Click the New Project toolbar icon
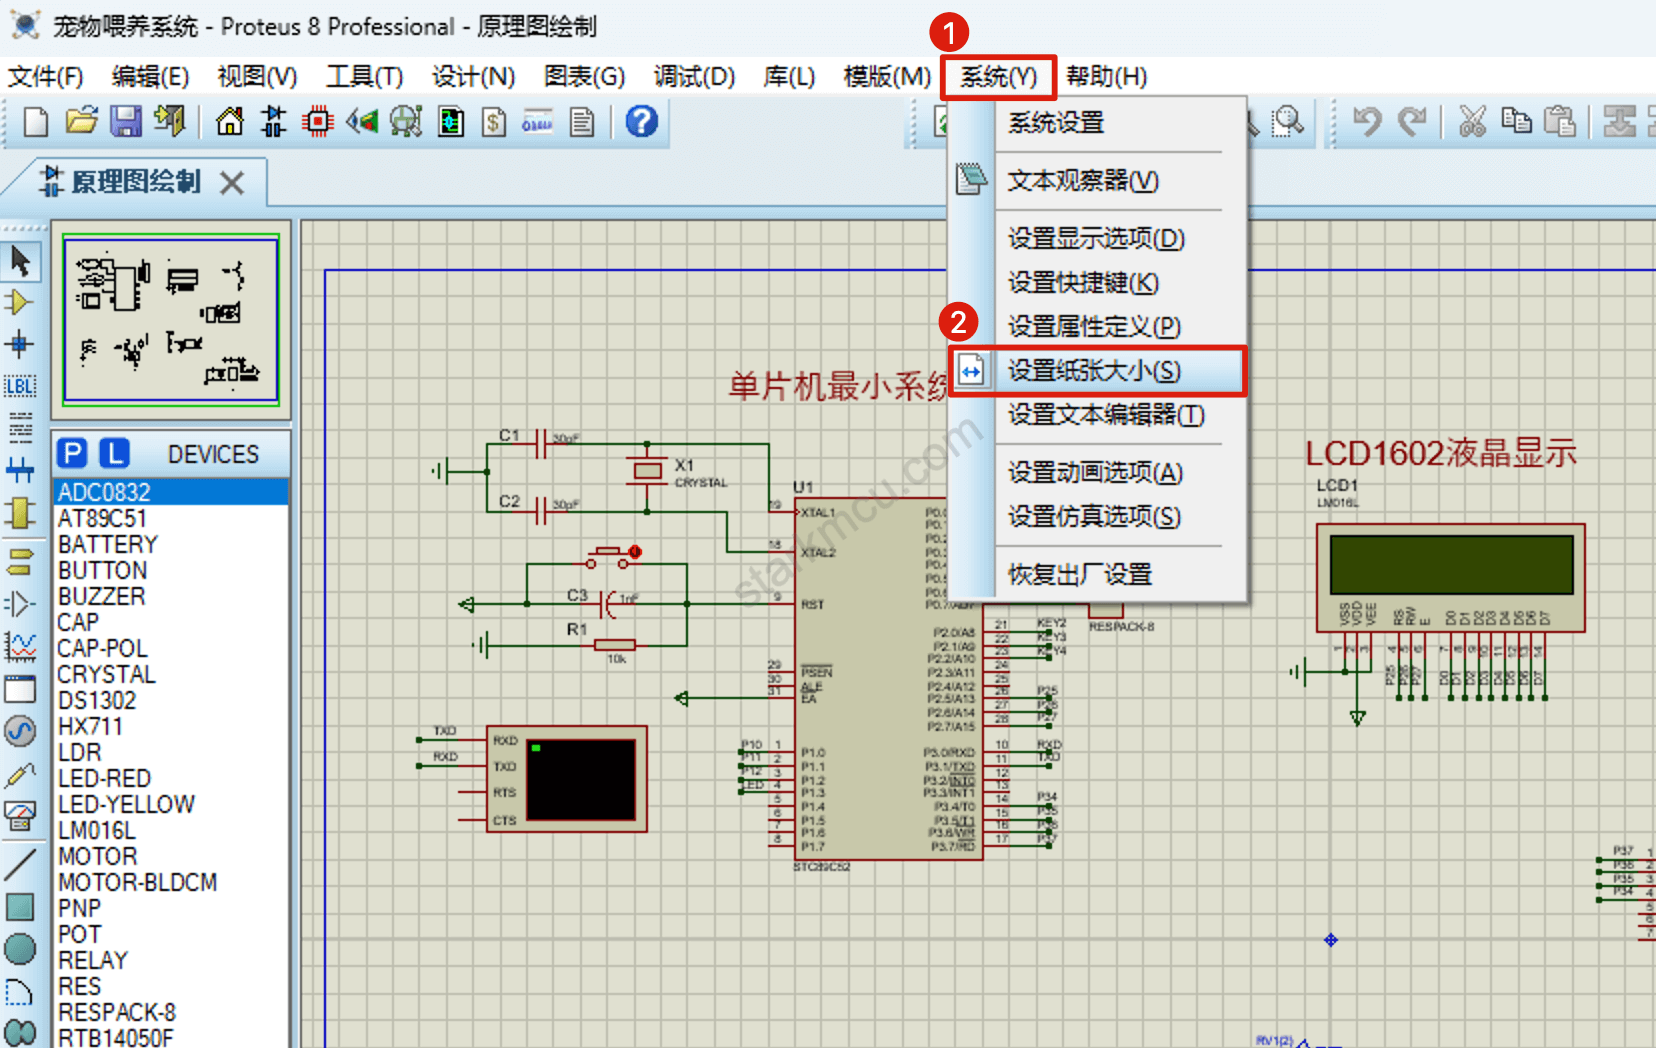This screenshot has height=1048, width=1656. click(36, 122)
